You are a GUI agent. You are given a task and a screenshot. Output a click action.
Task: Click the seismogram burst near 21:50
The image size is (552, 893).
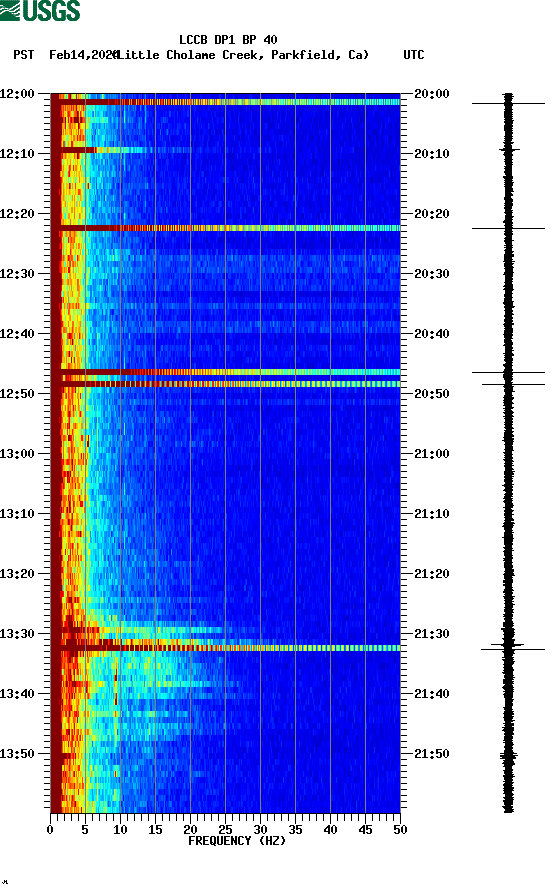(x=509, y=756)
